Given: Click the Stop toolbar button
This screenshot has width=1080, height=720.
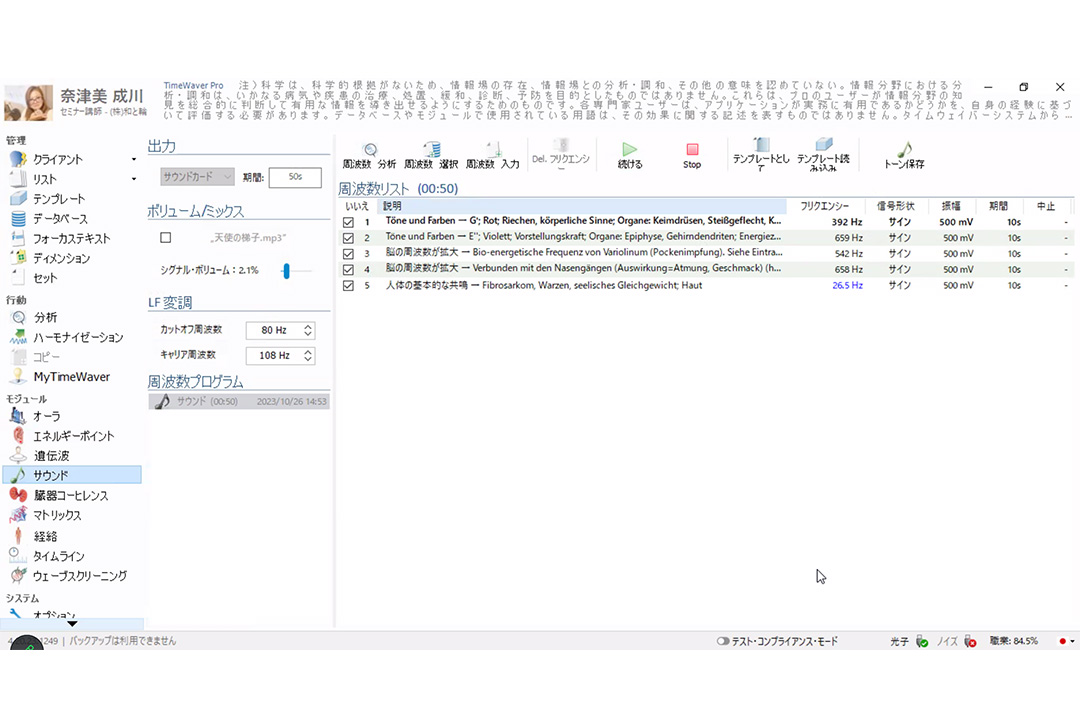Looking at the screenshot, I should pyautogui.click(x=692, y=153).
